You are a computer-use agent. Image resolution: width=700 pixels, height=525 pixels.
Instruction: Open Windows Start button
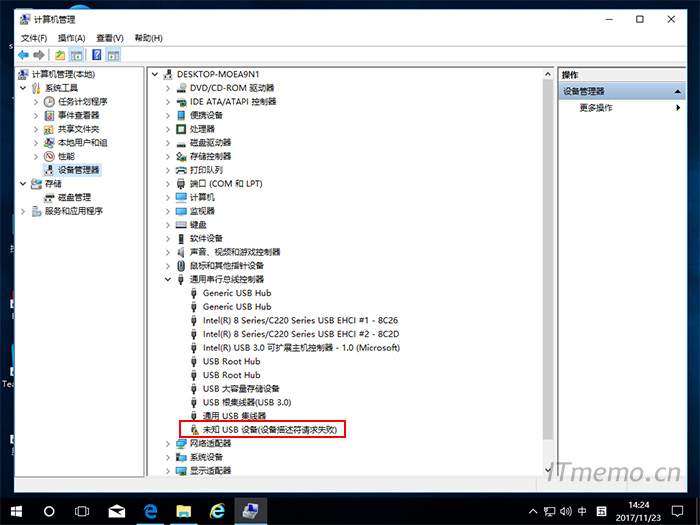pyautogui.click(x=17, y=511)
